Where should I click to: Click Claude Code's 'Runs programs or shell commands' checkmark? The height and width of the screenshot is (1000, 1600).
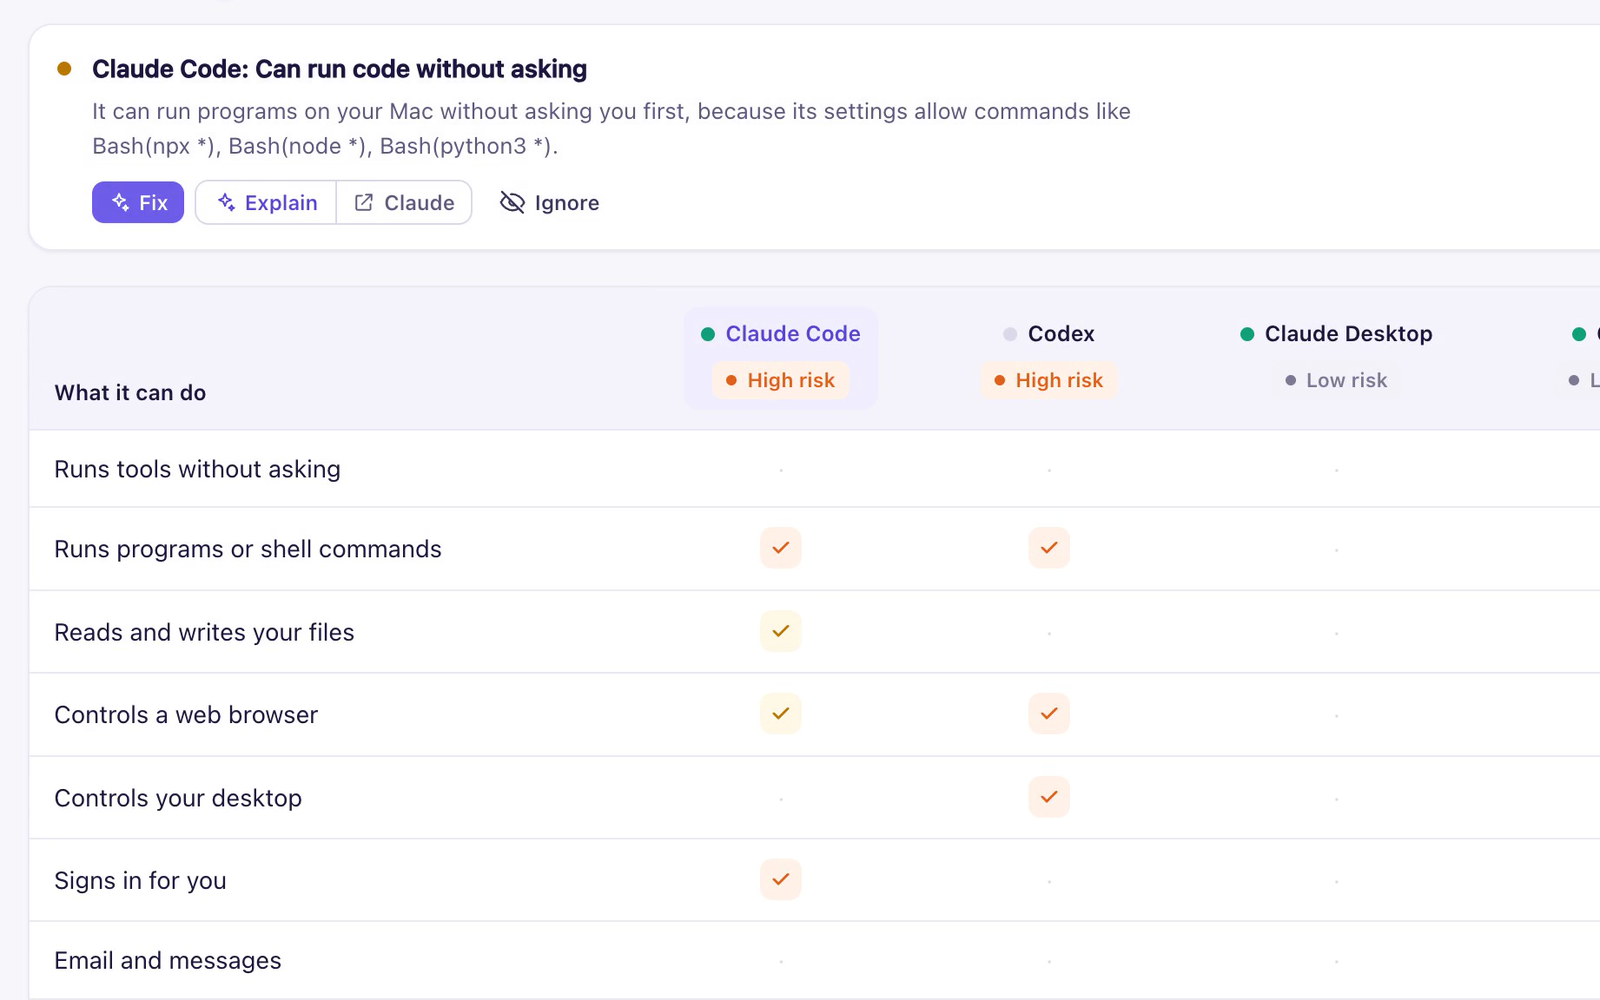(781, 548)
